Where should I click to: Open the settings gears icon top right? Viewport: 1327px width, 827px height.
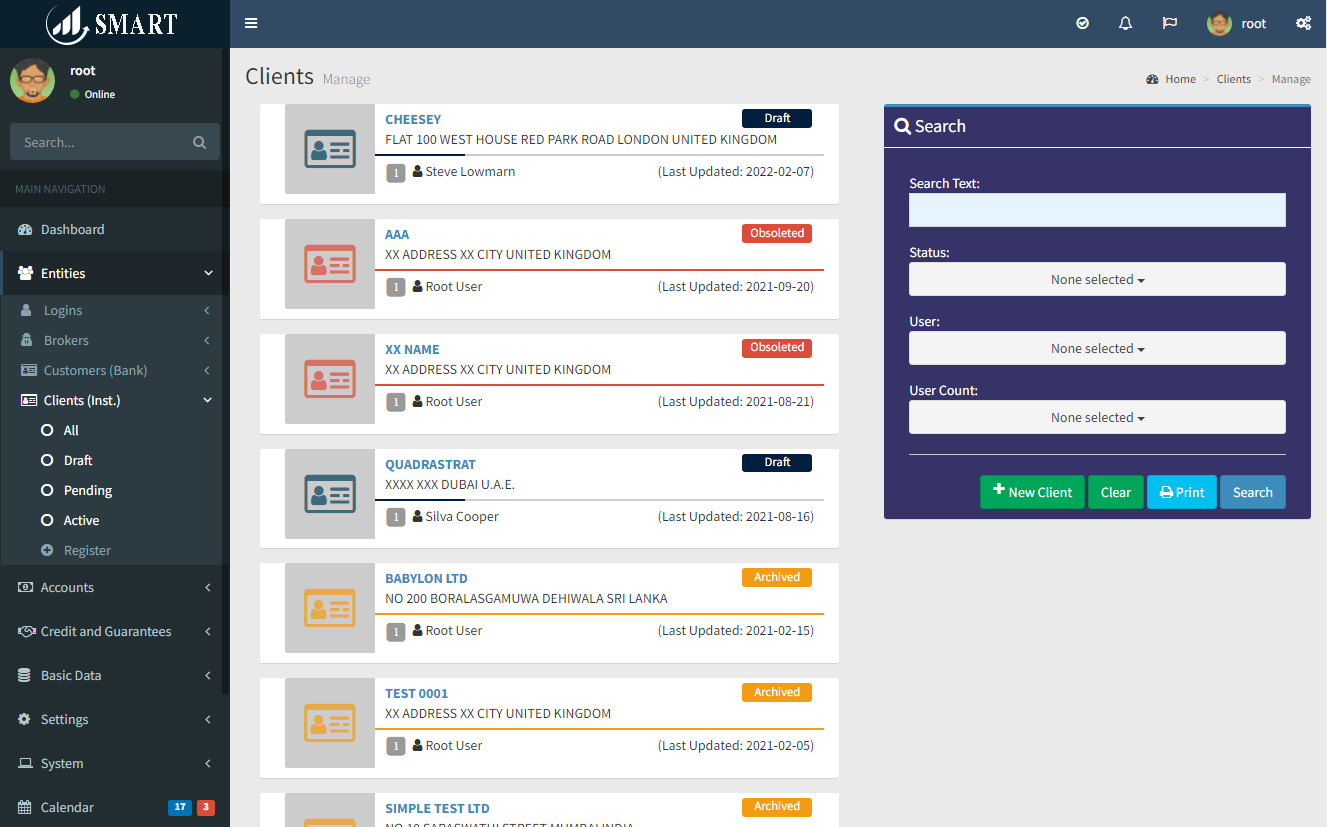1303,23
